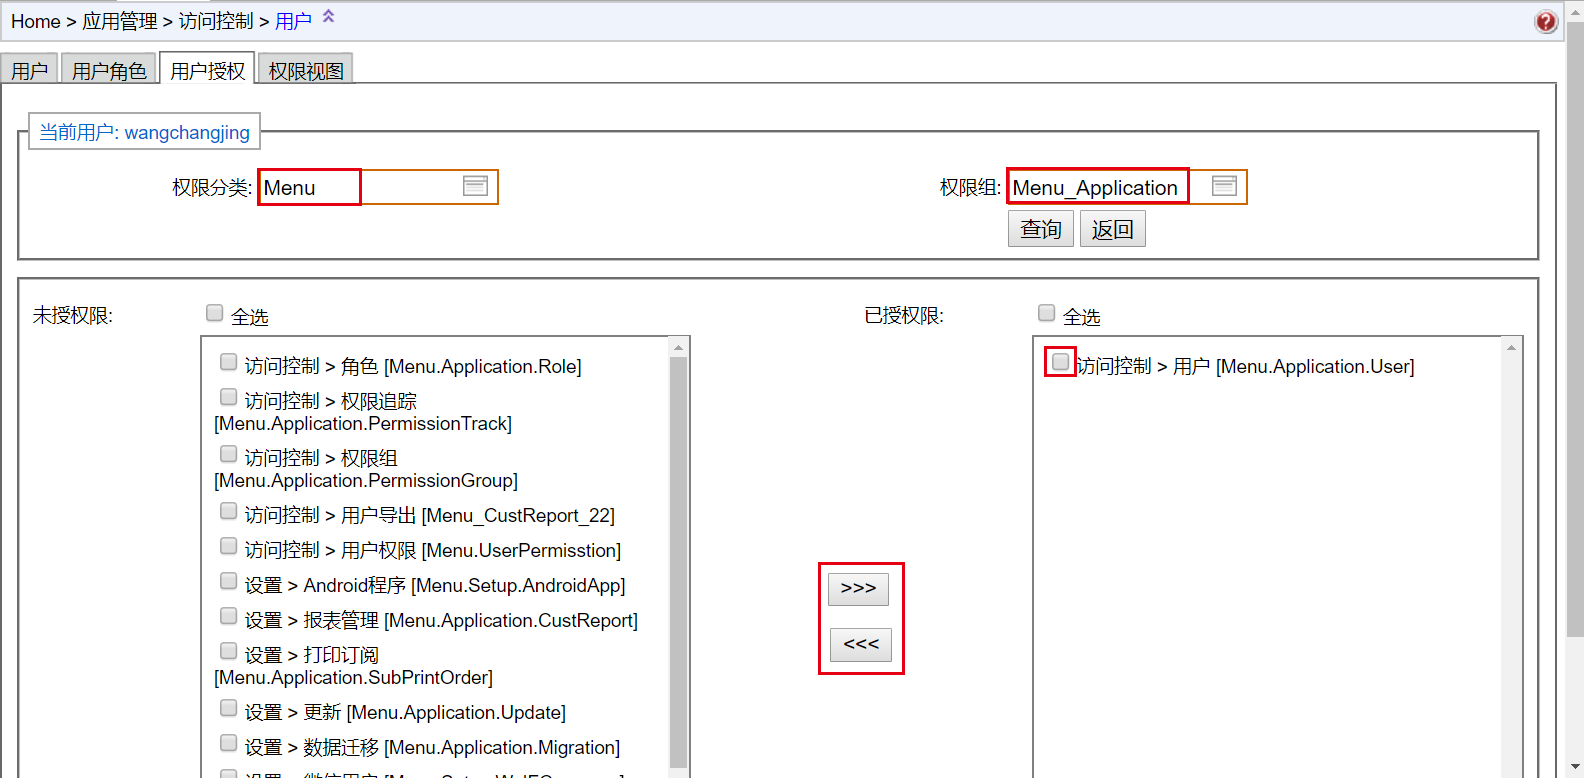Tick 更新 Menu.Application.Update checkbox
Screen dimensions: 1584x779
click(228, 708)
